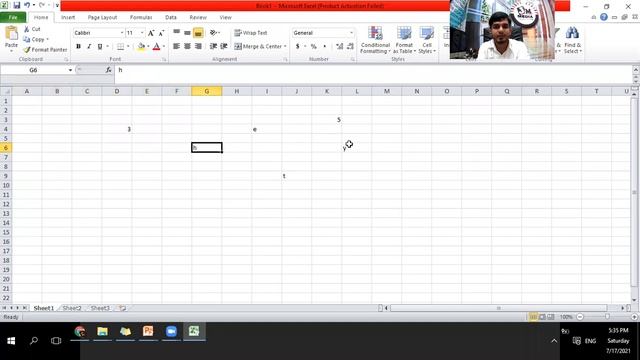Open the General number format dropdown

(x=351, y=33)
